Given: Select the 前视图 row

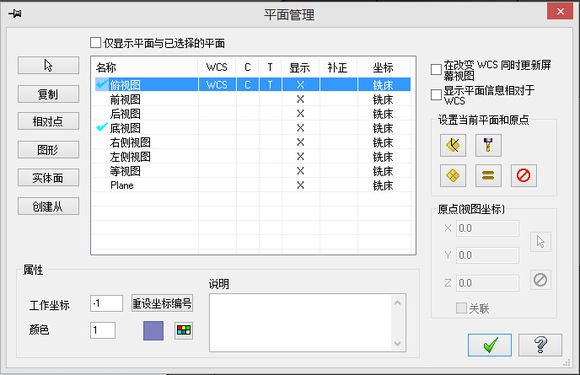Looking at the screenshot, I should click(x=253, y=99).
